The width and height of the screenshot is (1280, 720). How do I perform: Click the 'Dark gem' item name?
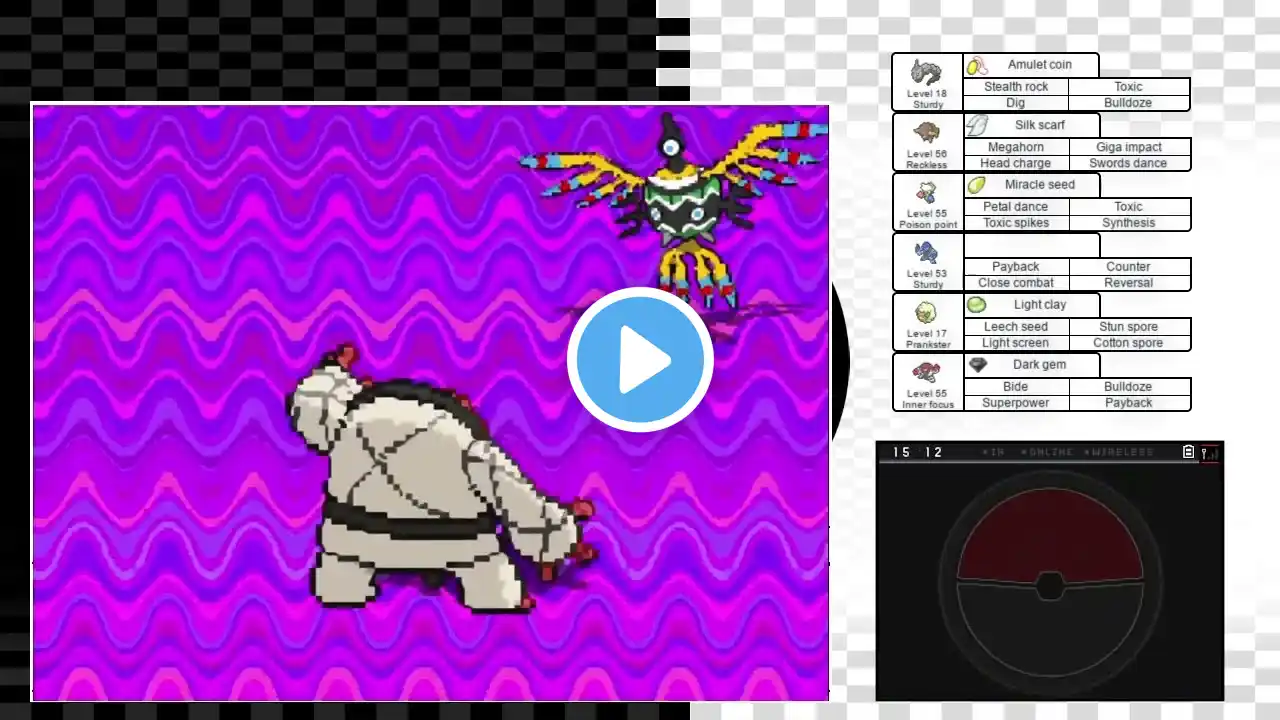[x=1040, y=365]
